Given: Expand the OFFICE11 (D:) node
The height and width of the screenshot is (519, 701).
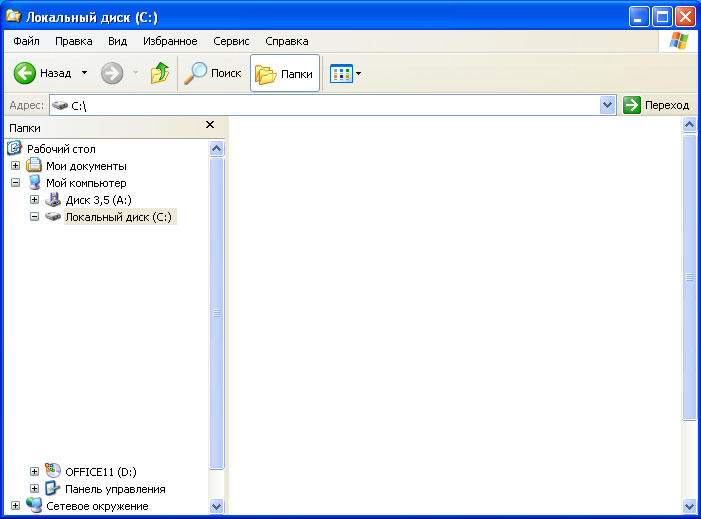Looking at the screenshot, I should pyautogui.click(x=34, y=472).
